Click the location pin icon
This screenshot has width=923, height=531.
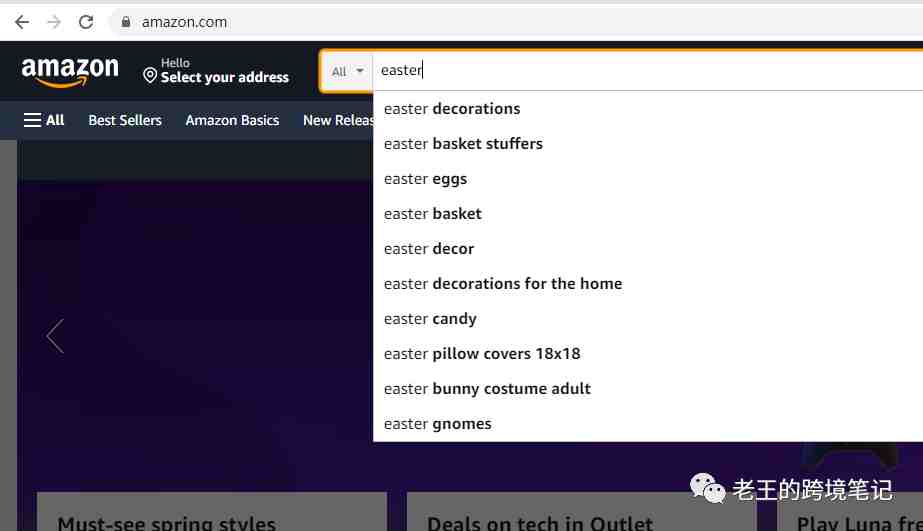click(x=150, y=76)
